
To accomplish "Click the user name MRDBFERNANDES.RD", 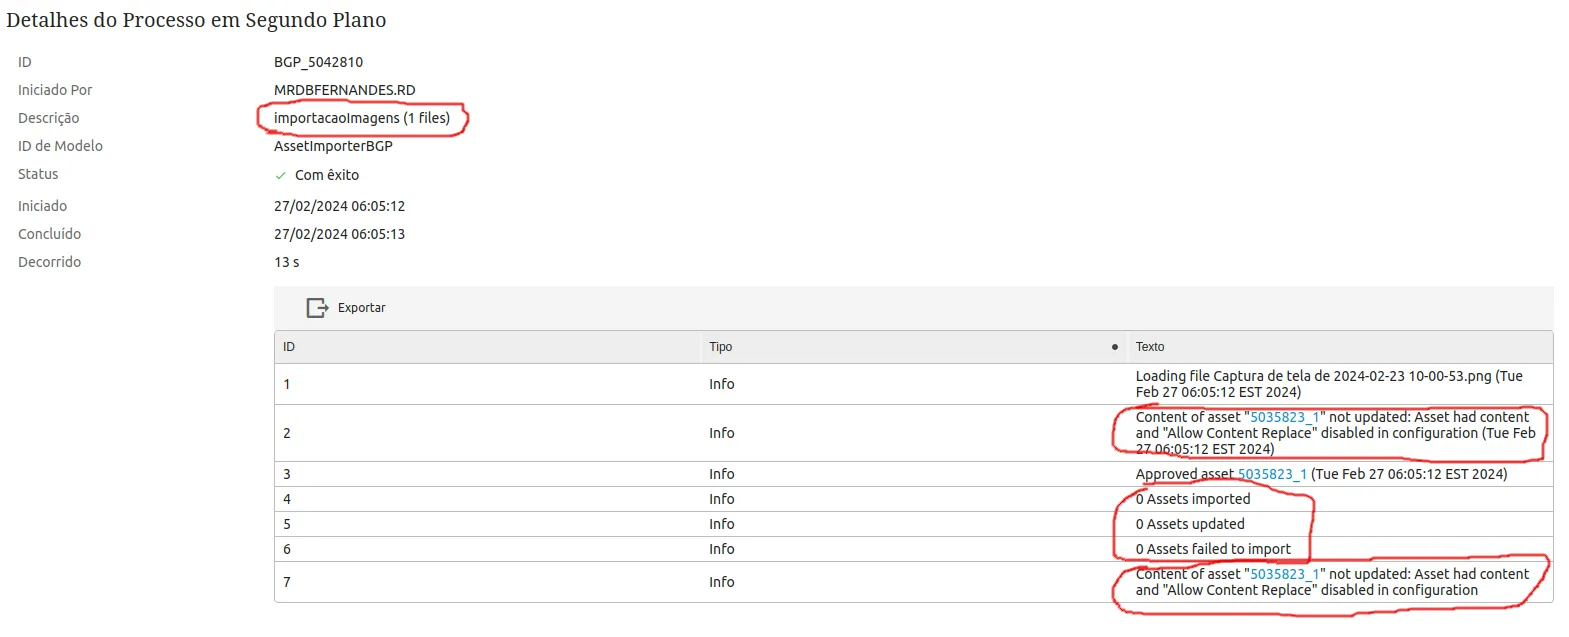I will [344, 90].
